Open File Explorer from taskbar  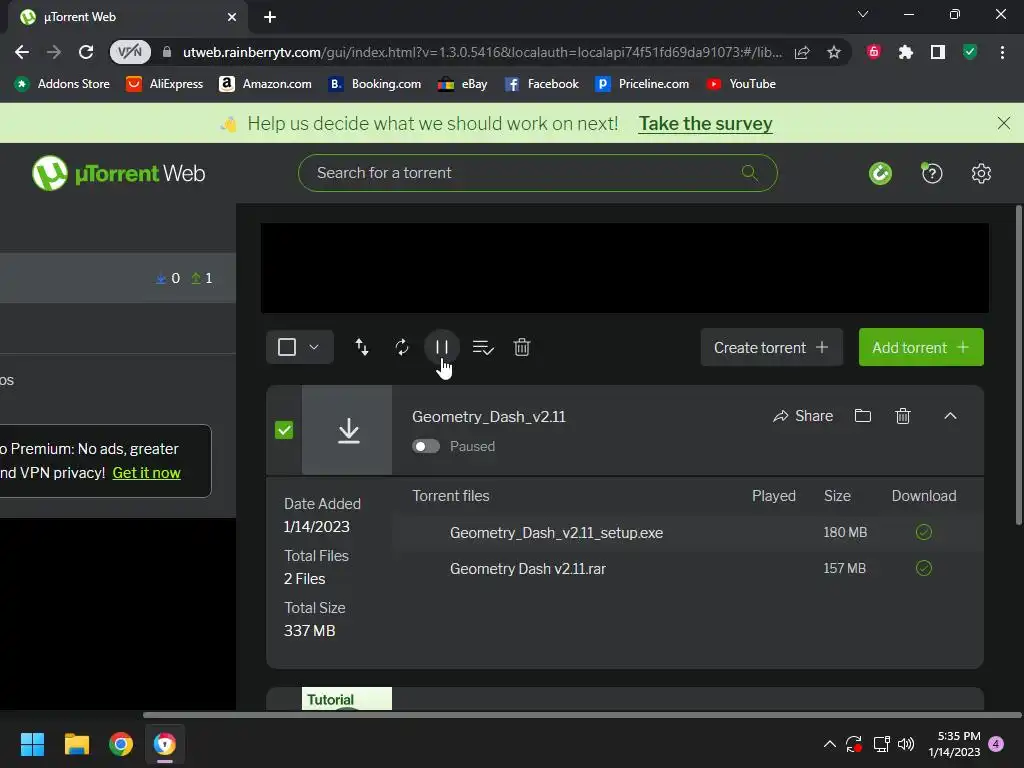(x=76, y=744)
